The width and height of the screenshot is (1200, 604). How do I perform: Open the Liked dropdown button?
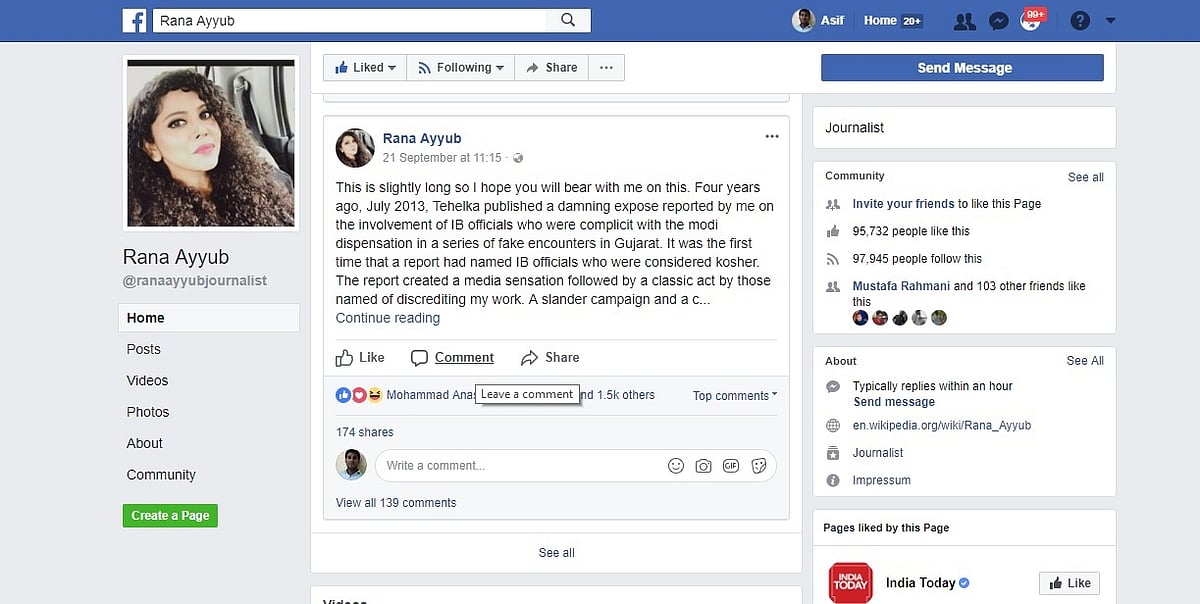[365, 68]
